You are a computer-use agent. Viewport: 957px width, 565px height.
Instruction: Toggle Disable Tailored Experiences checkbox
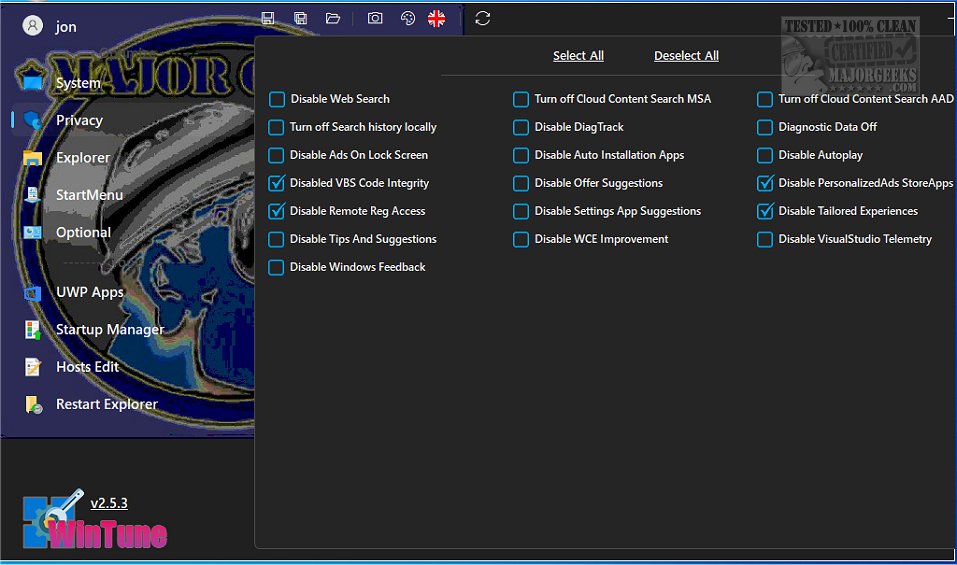coord(765,211)
